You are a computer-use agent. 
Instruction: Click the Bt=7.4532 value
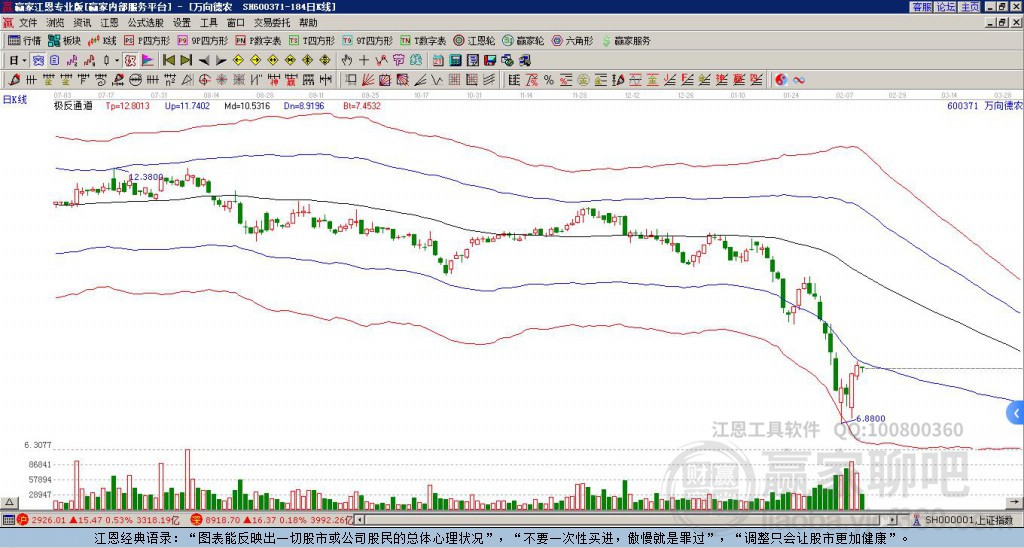point(362,106)
